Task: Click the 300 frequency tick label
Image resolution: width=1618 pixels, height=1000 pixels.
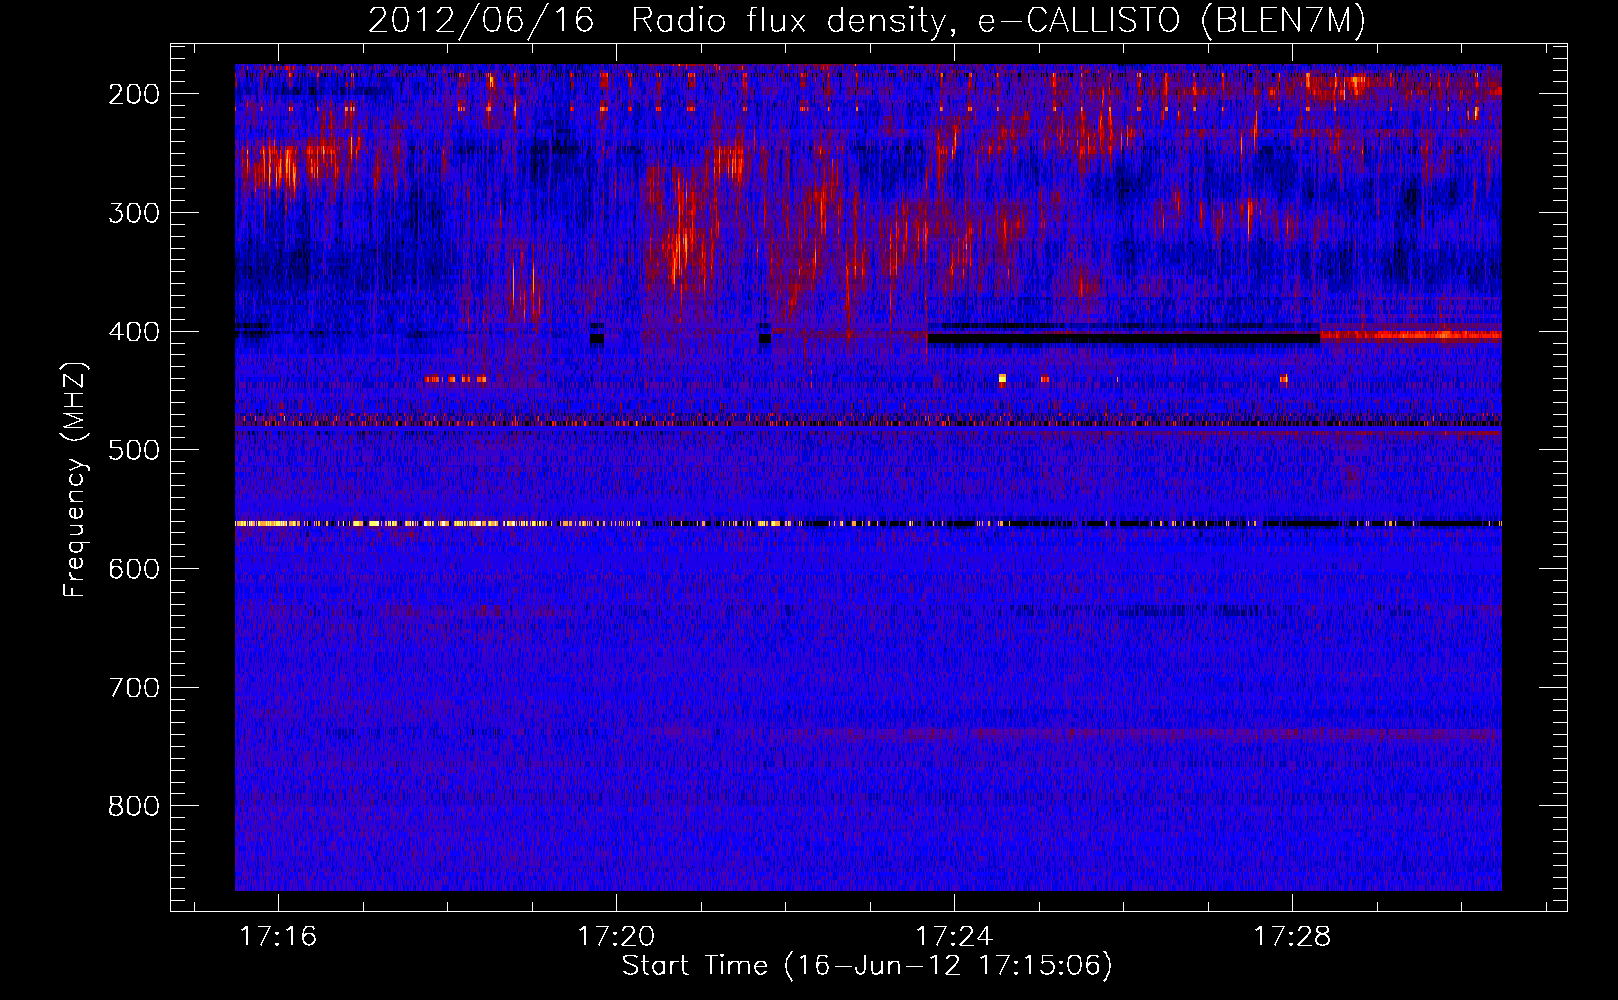Action: pyautogui.click(x=134, y=213)
